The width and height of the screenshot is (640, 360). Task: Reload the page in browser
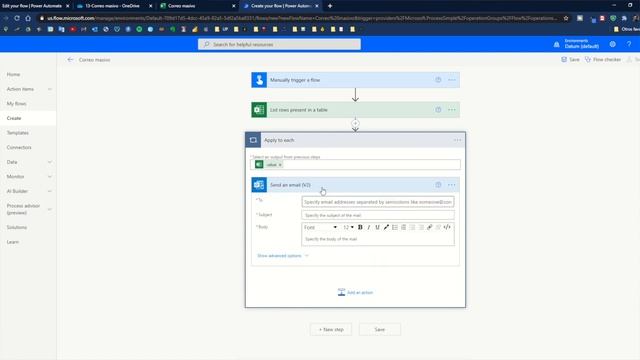click(x=17, y=18)
